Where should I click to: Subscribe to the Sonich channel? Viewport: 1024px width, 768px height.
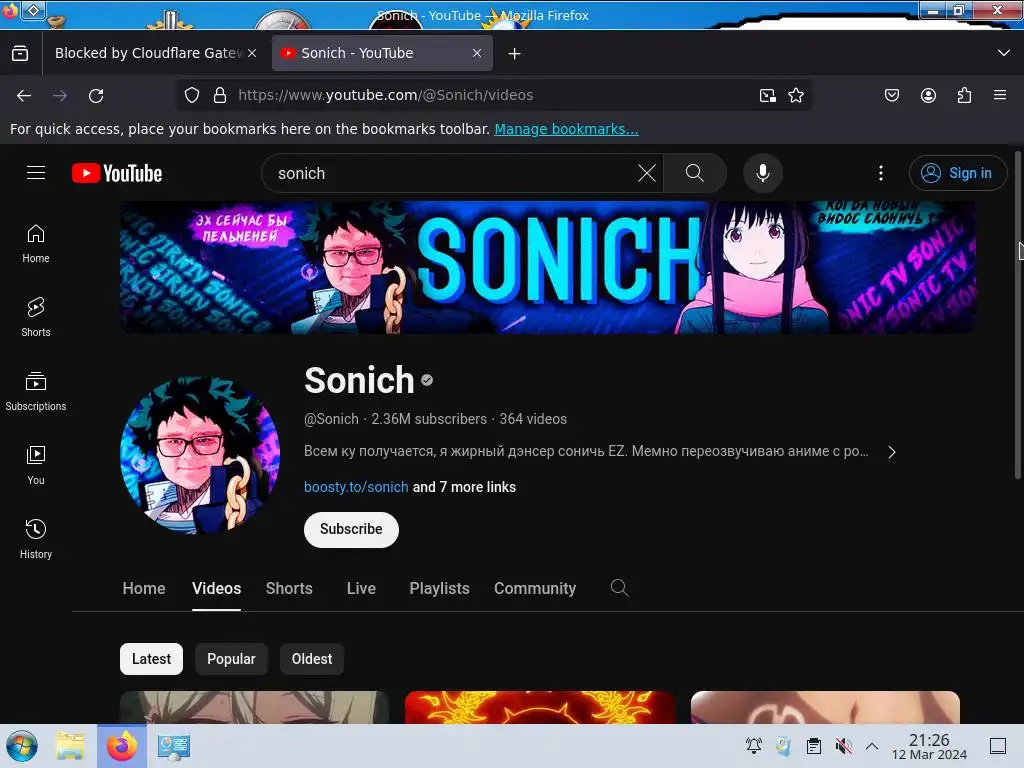pyautogui.click(x=351, y=529)
